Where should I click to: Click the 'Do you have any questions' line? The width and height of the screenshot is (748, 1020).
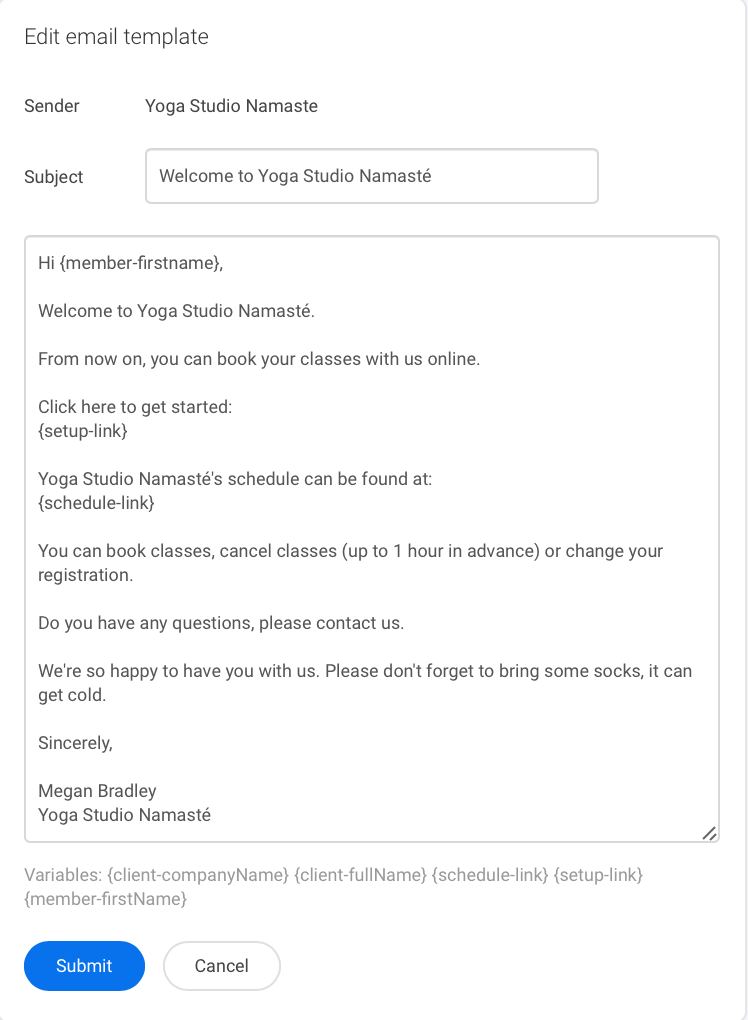(x=221, y=623)
